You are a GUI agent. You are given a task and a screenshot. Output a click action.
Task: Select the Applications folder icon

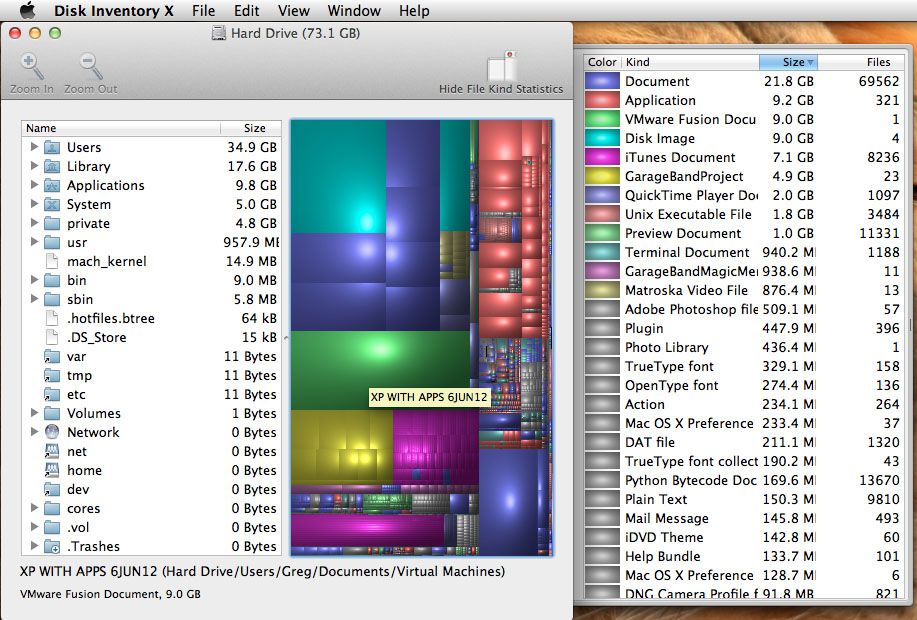[x=52, y=185]
